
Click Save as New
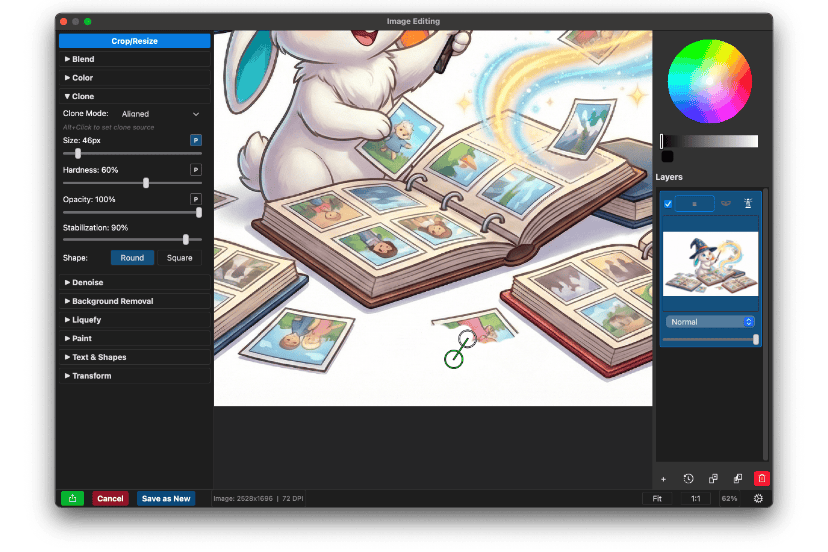pos(166,498)
